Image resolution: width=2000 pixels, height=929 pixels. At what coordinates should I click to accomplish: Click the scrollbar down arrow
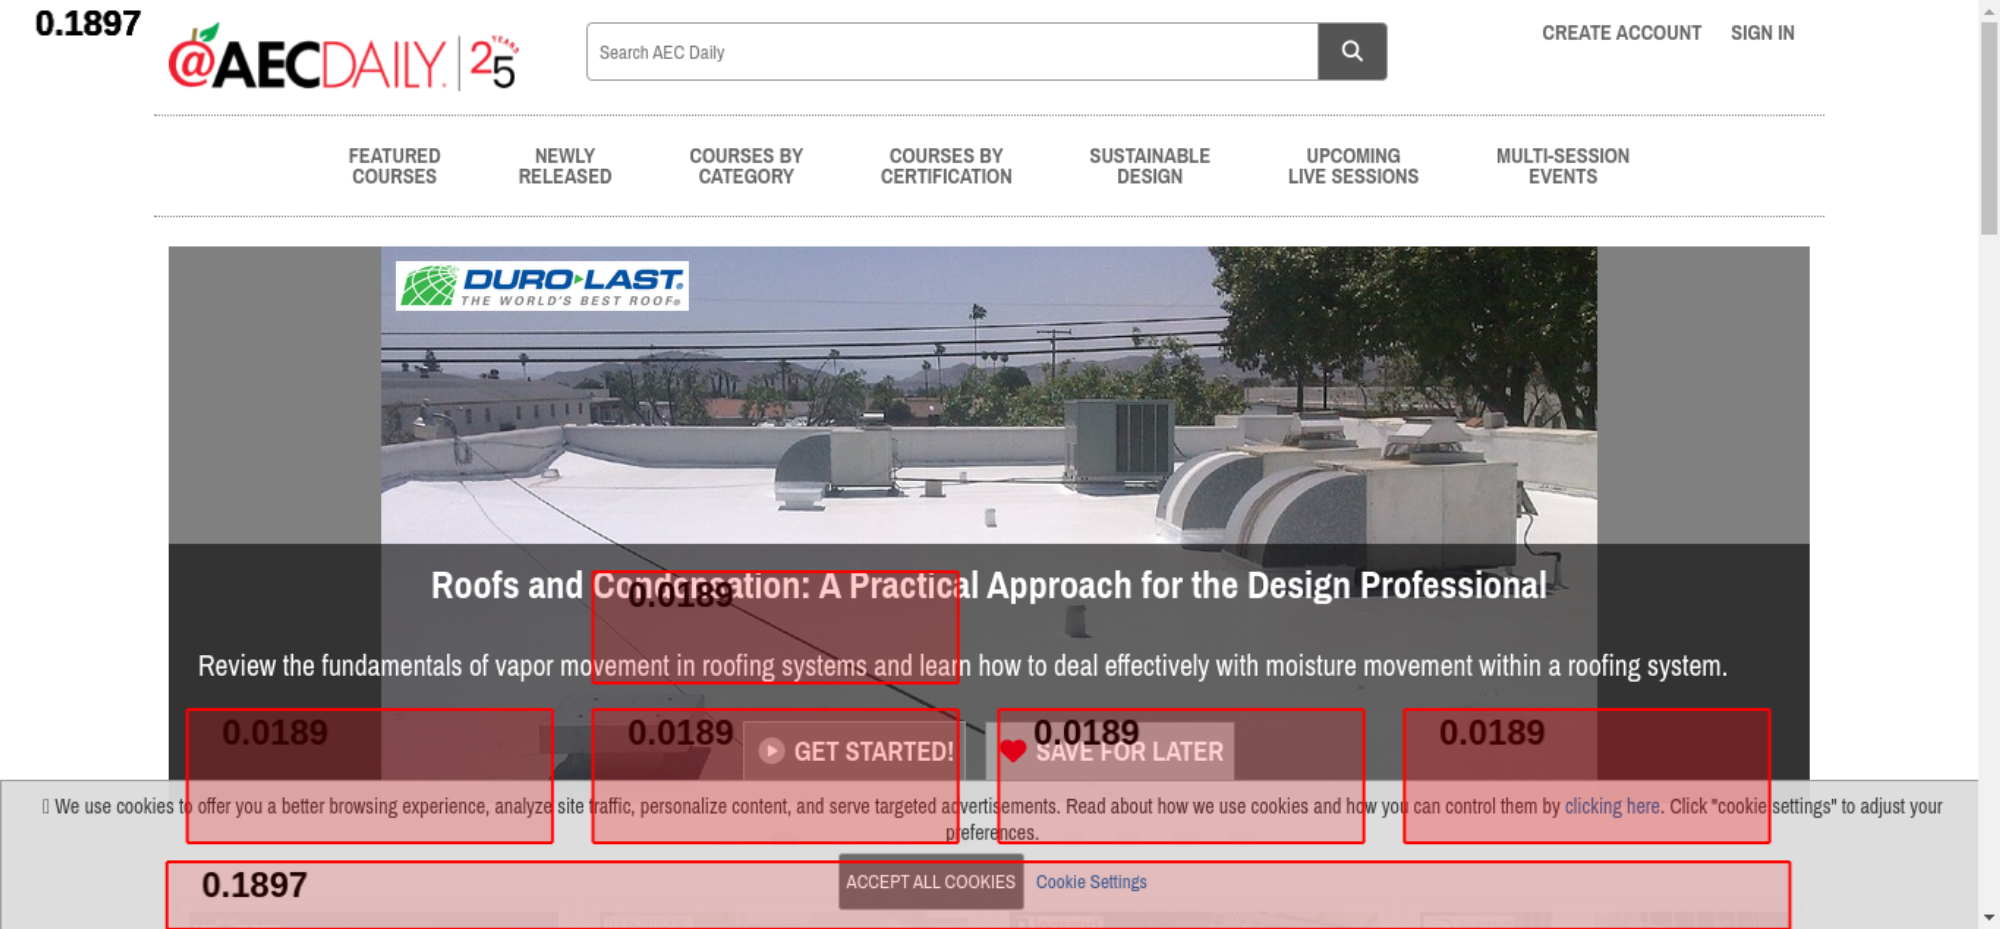click(1989, 917)
